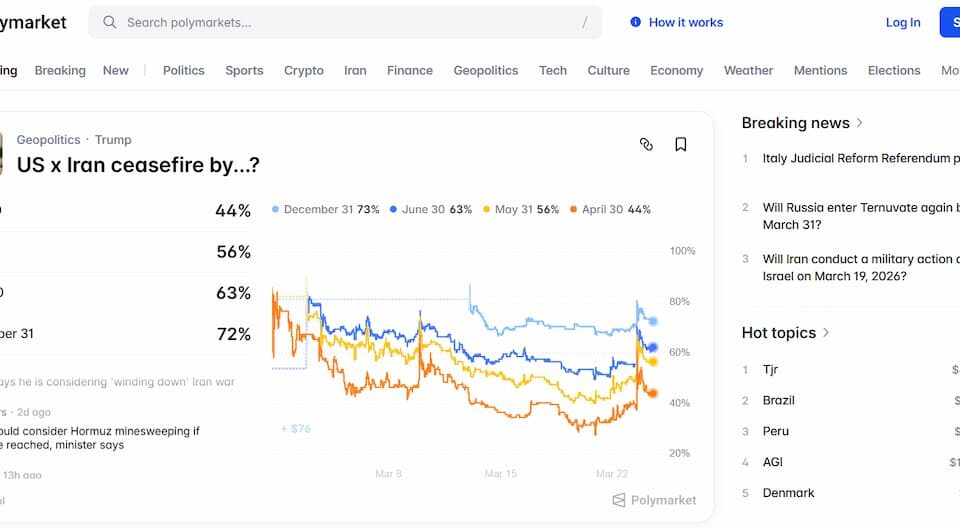The width and height of the screenshot is (960, 528).
Task: Focus the Search polymarkets input field
Action: pos(345,23)
